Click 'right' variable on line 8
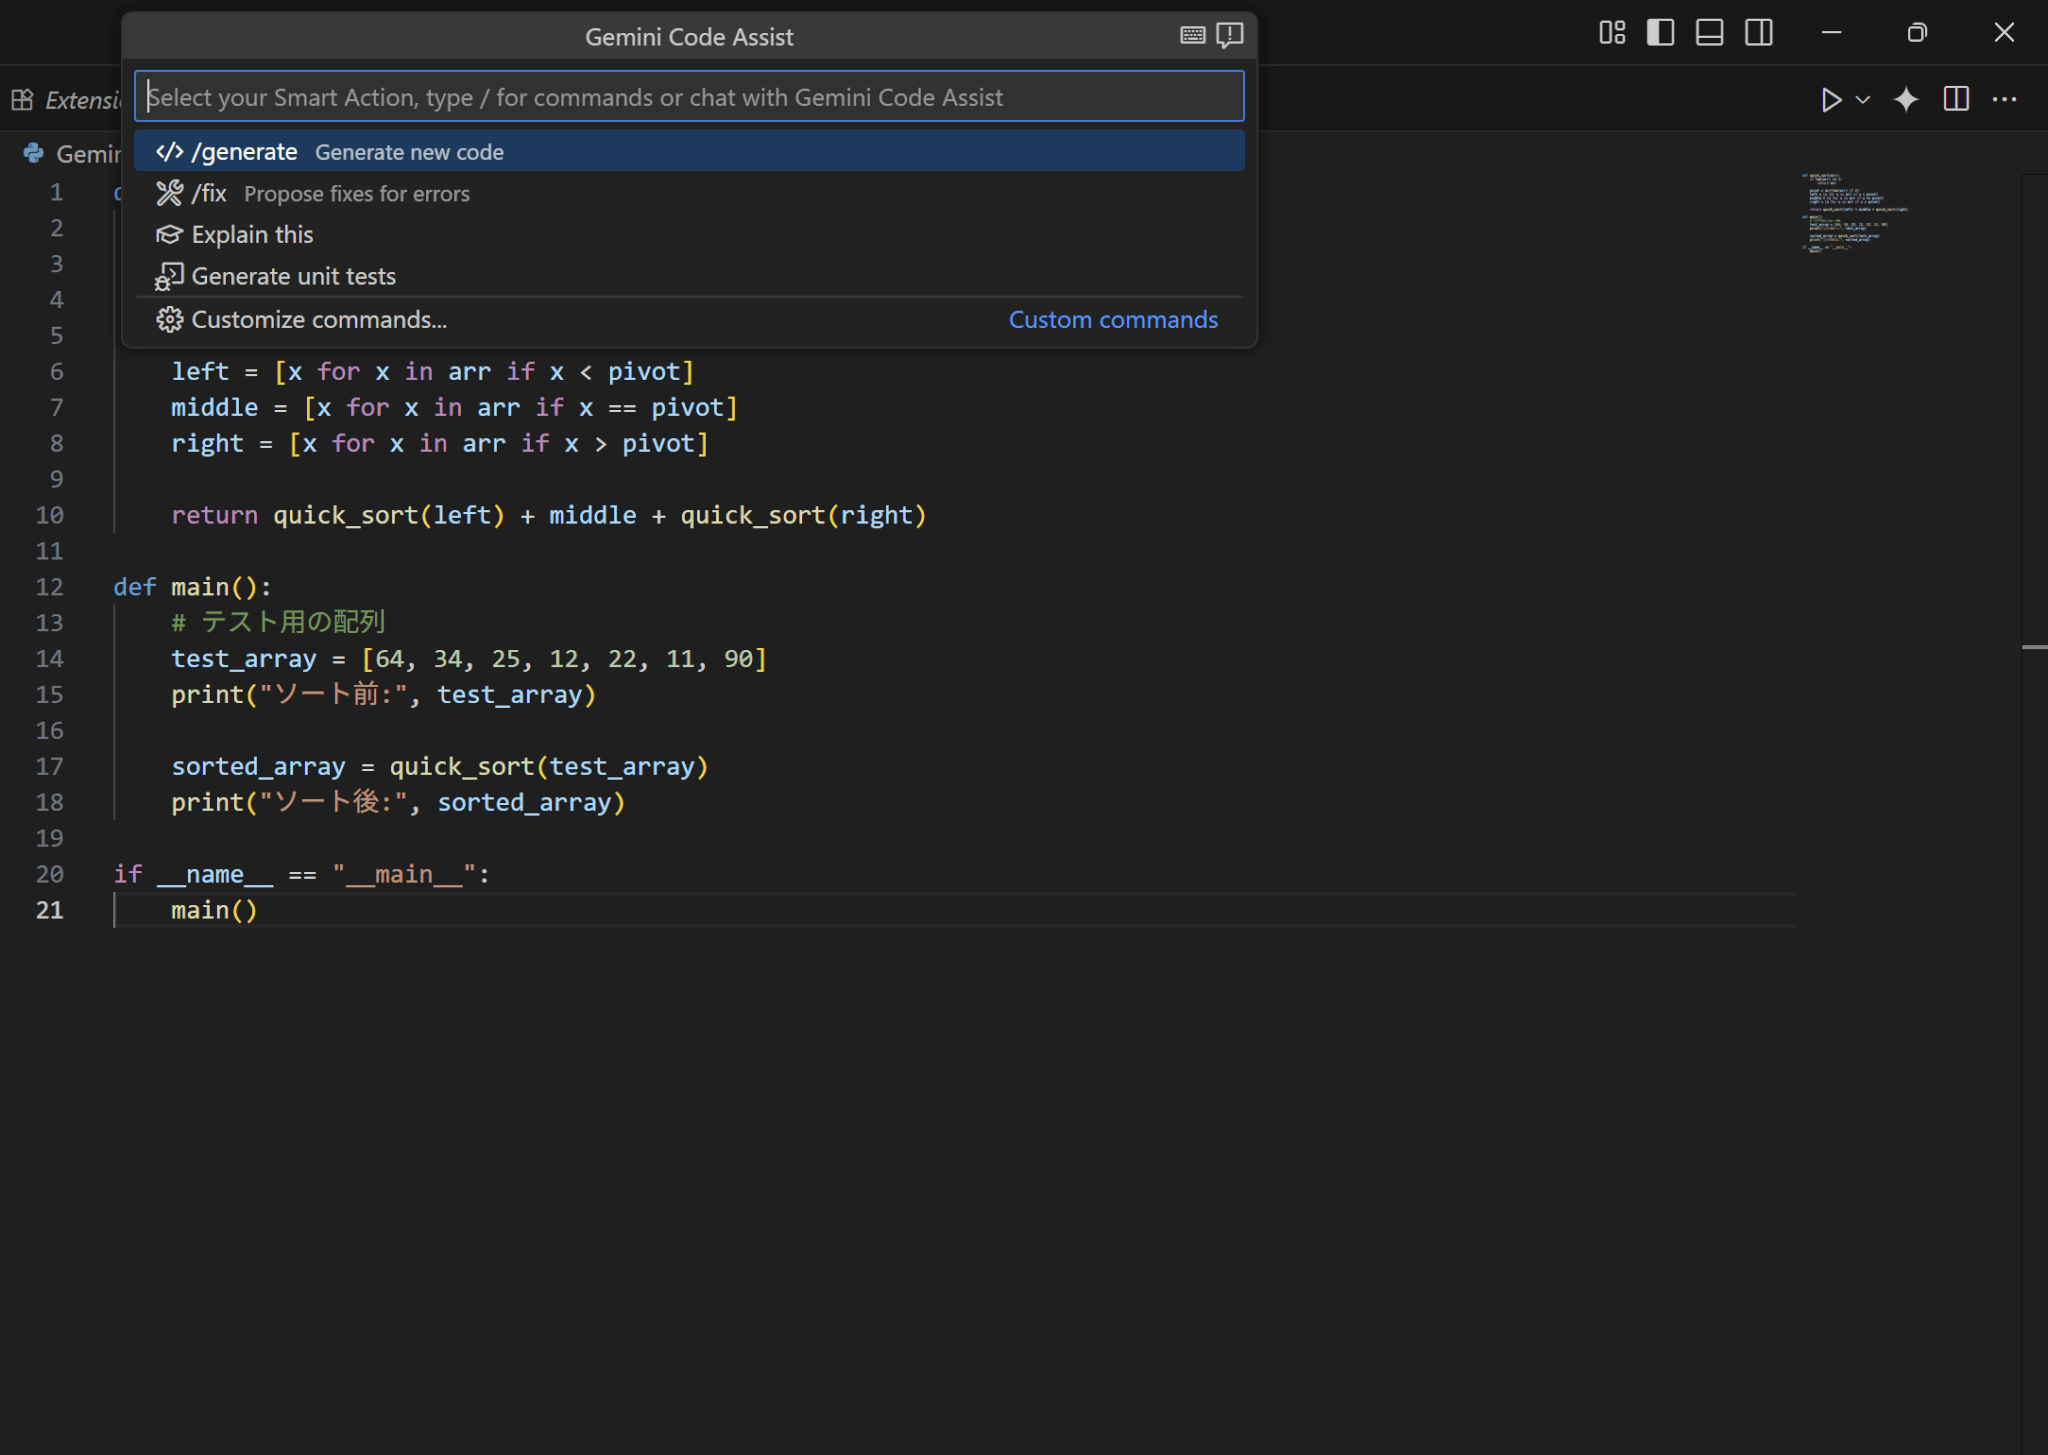 pyautogui.click(x=207, y=443)
